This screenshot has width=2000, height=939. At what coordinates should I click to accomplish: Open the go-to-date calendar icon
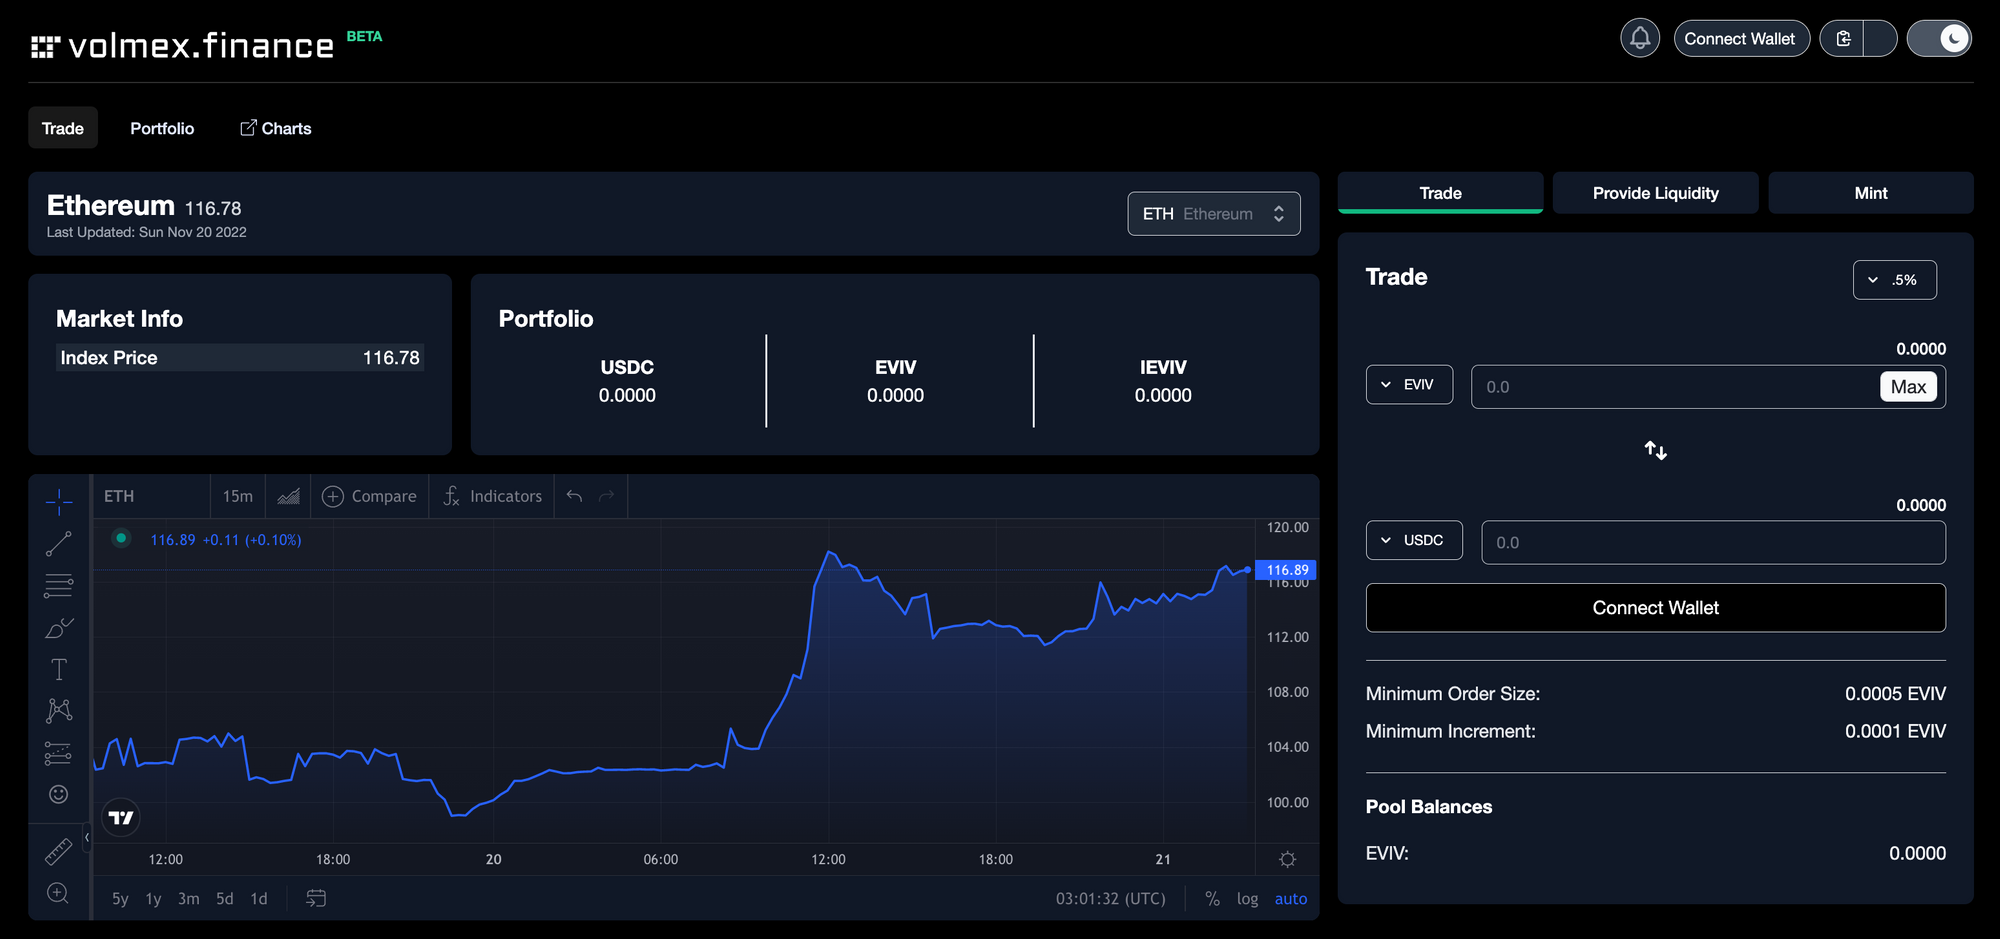[x=316, y=899]
